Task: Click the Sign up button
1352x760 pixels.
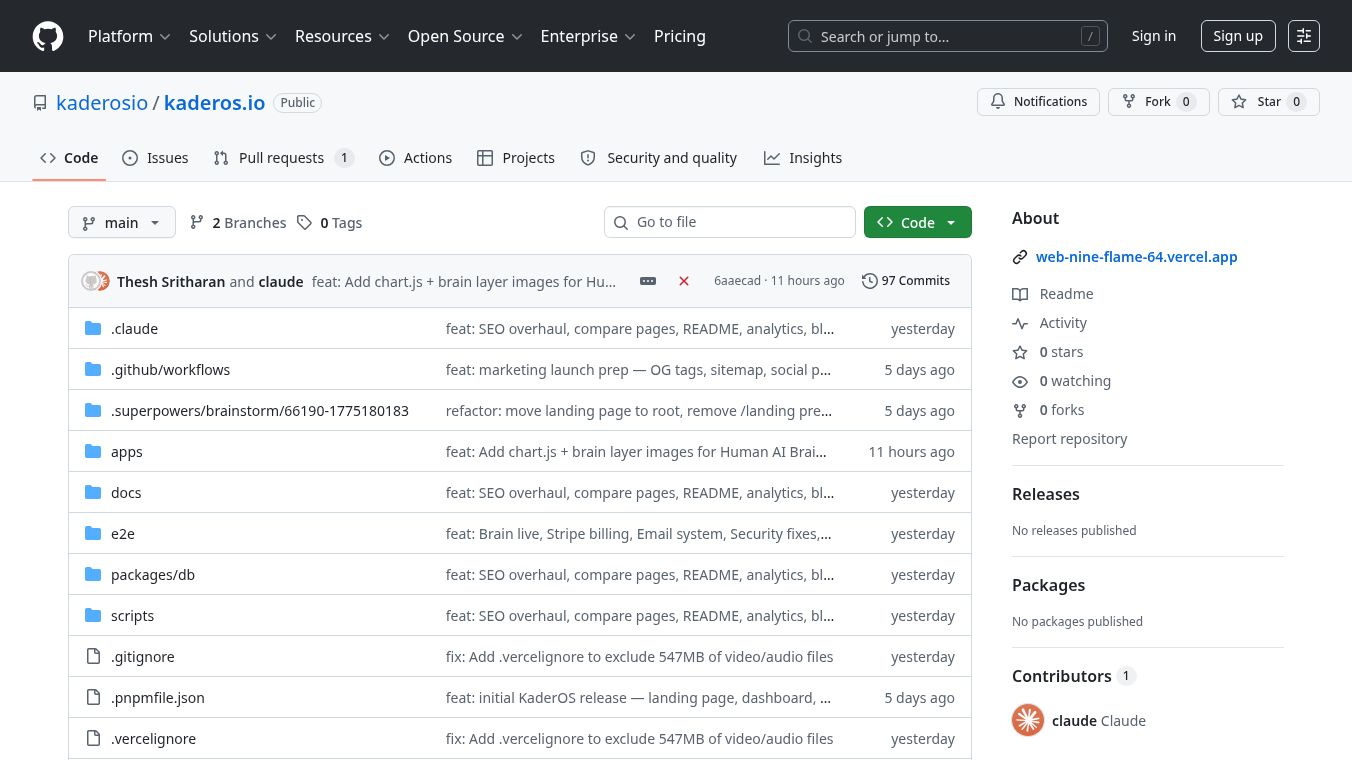Action: pyautogui.click(x=1237, y=36)
